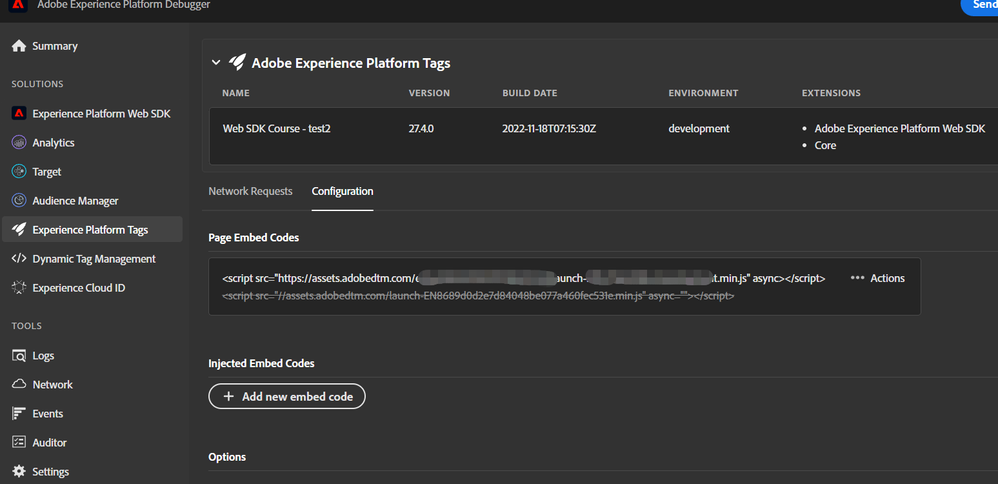Image resolution: width=998 pixels, height=484 pixels.
Task: Open the Experience Cloud ID icon
Action: click(x=18, y=288)
